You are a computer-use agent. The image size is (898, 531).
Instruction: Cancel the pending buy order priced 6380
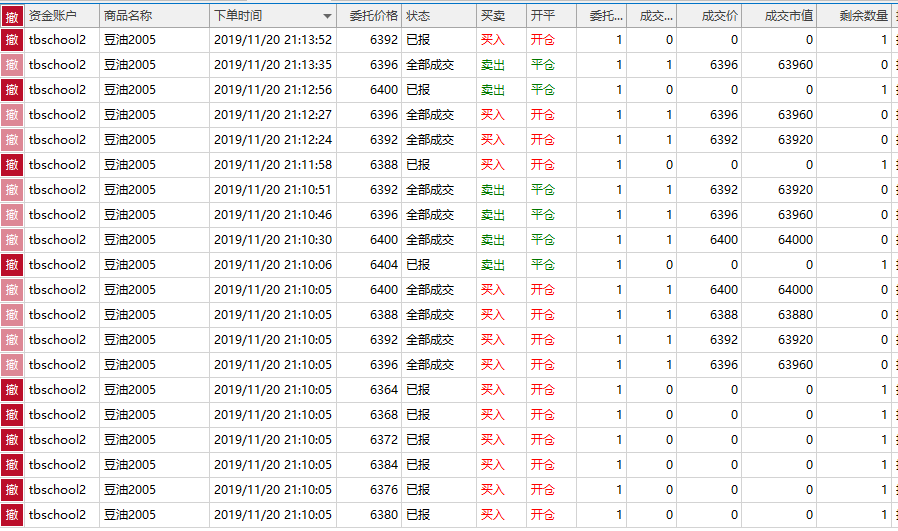(12, 515)
